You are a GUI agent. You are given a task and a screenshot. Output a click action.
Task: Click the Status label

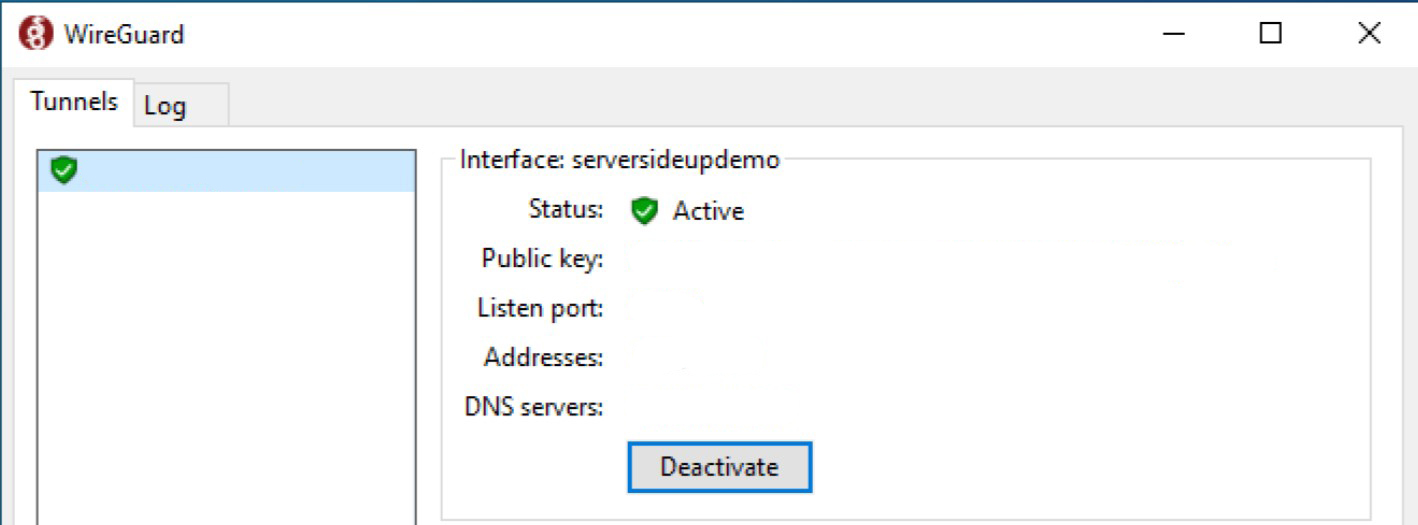(566, 210)
